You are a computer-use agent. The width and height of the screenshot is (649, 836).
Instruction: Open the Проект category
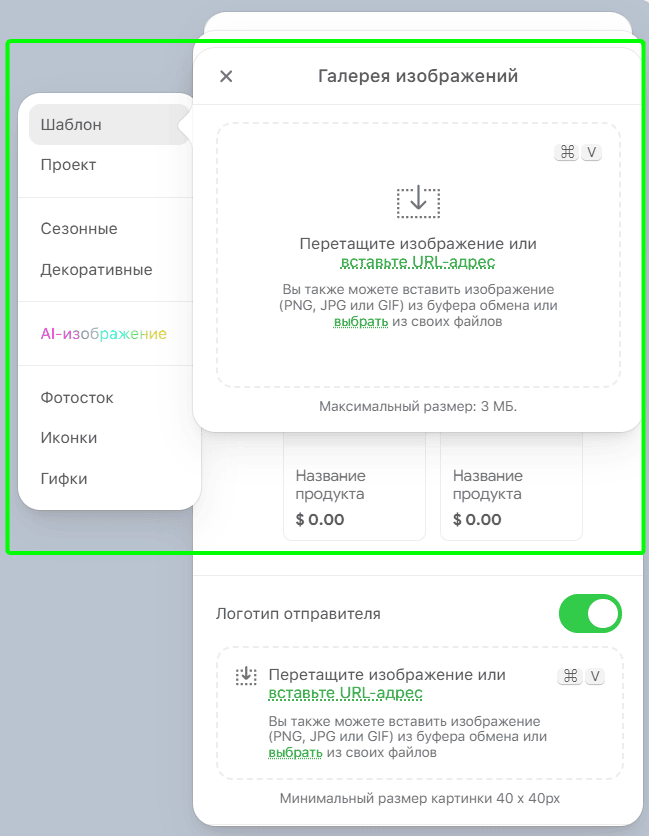pyautogui.click(x=69, y=165)
